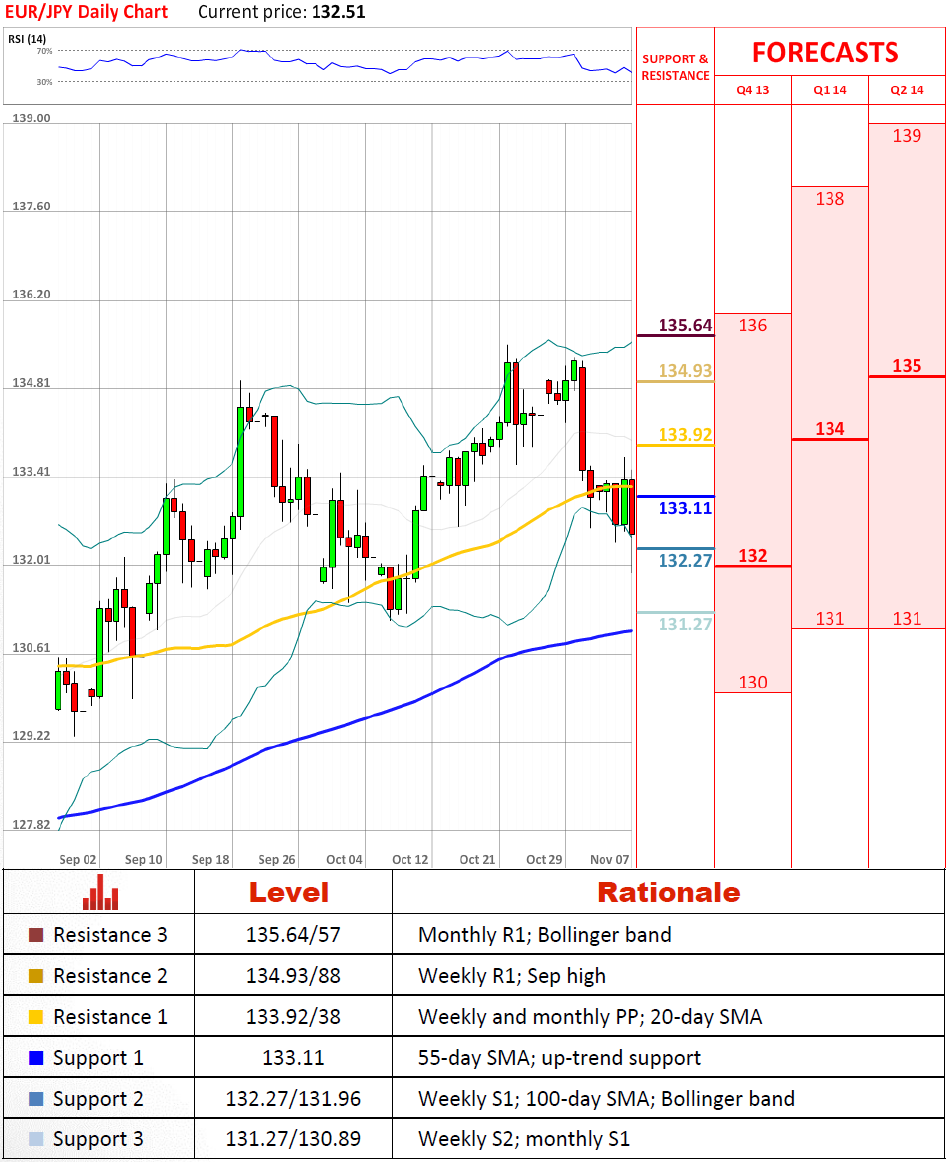Click the Oct 29 date axis label

(544, 859)
